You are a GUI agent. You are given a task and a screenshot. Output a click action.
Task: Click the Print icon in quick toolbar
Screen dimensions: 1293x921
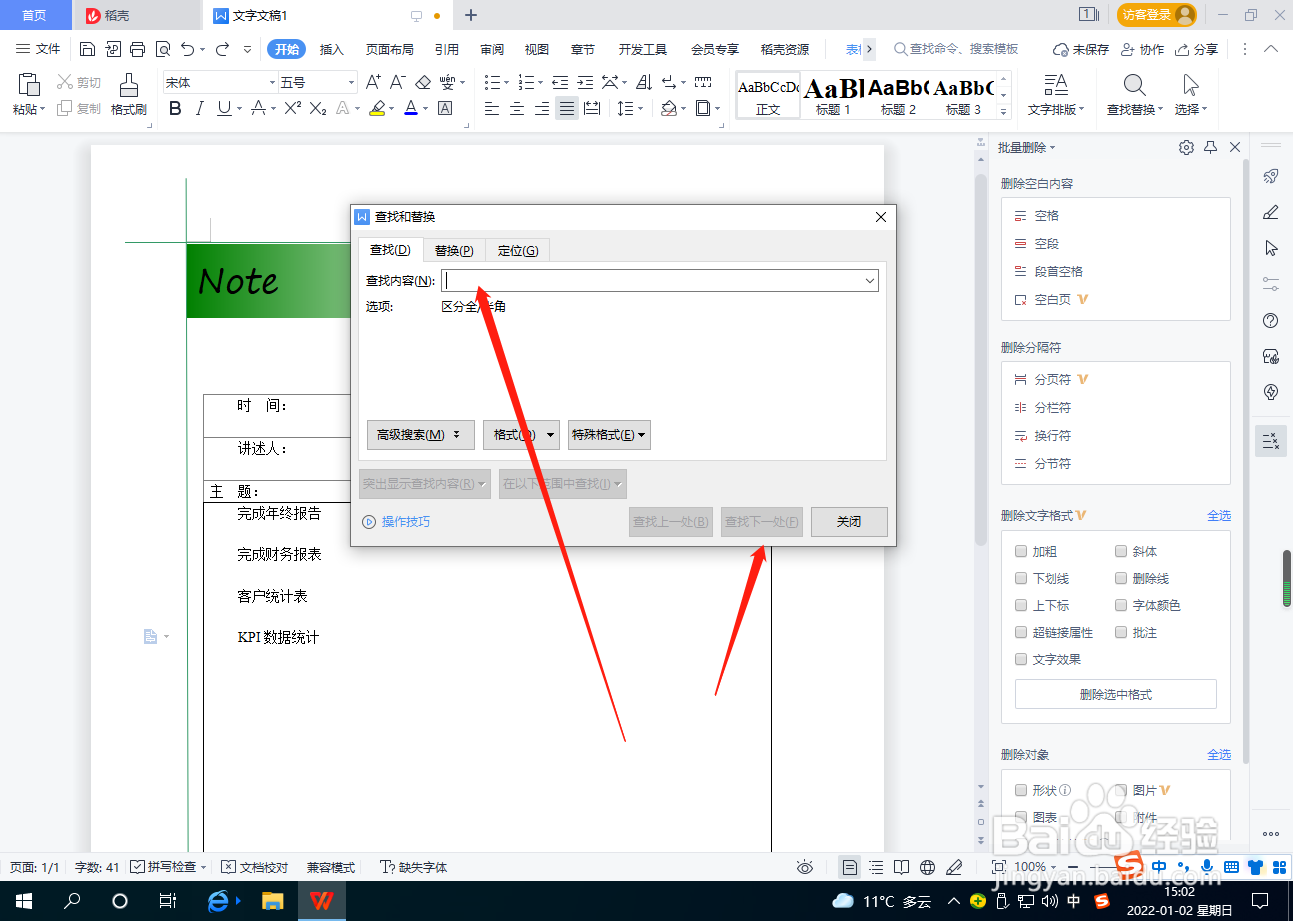click(138, 49)
